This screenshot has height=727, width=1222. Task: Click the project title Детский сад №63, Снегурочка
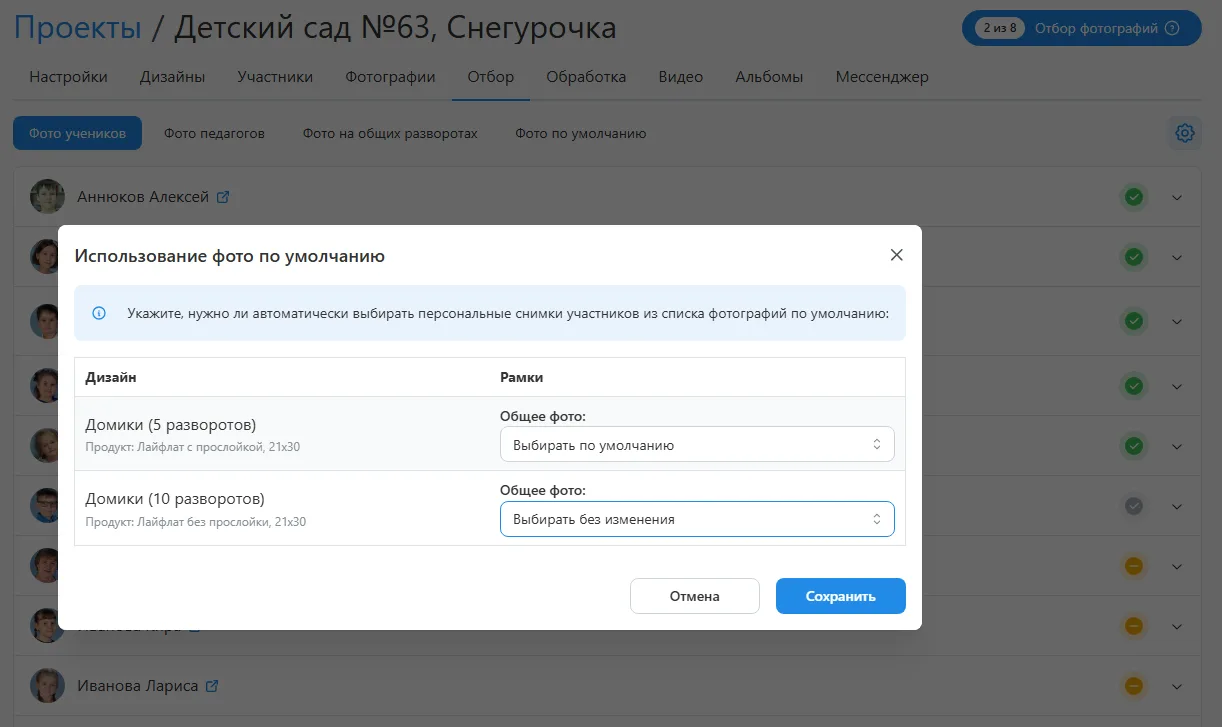[x=396, y=28]
